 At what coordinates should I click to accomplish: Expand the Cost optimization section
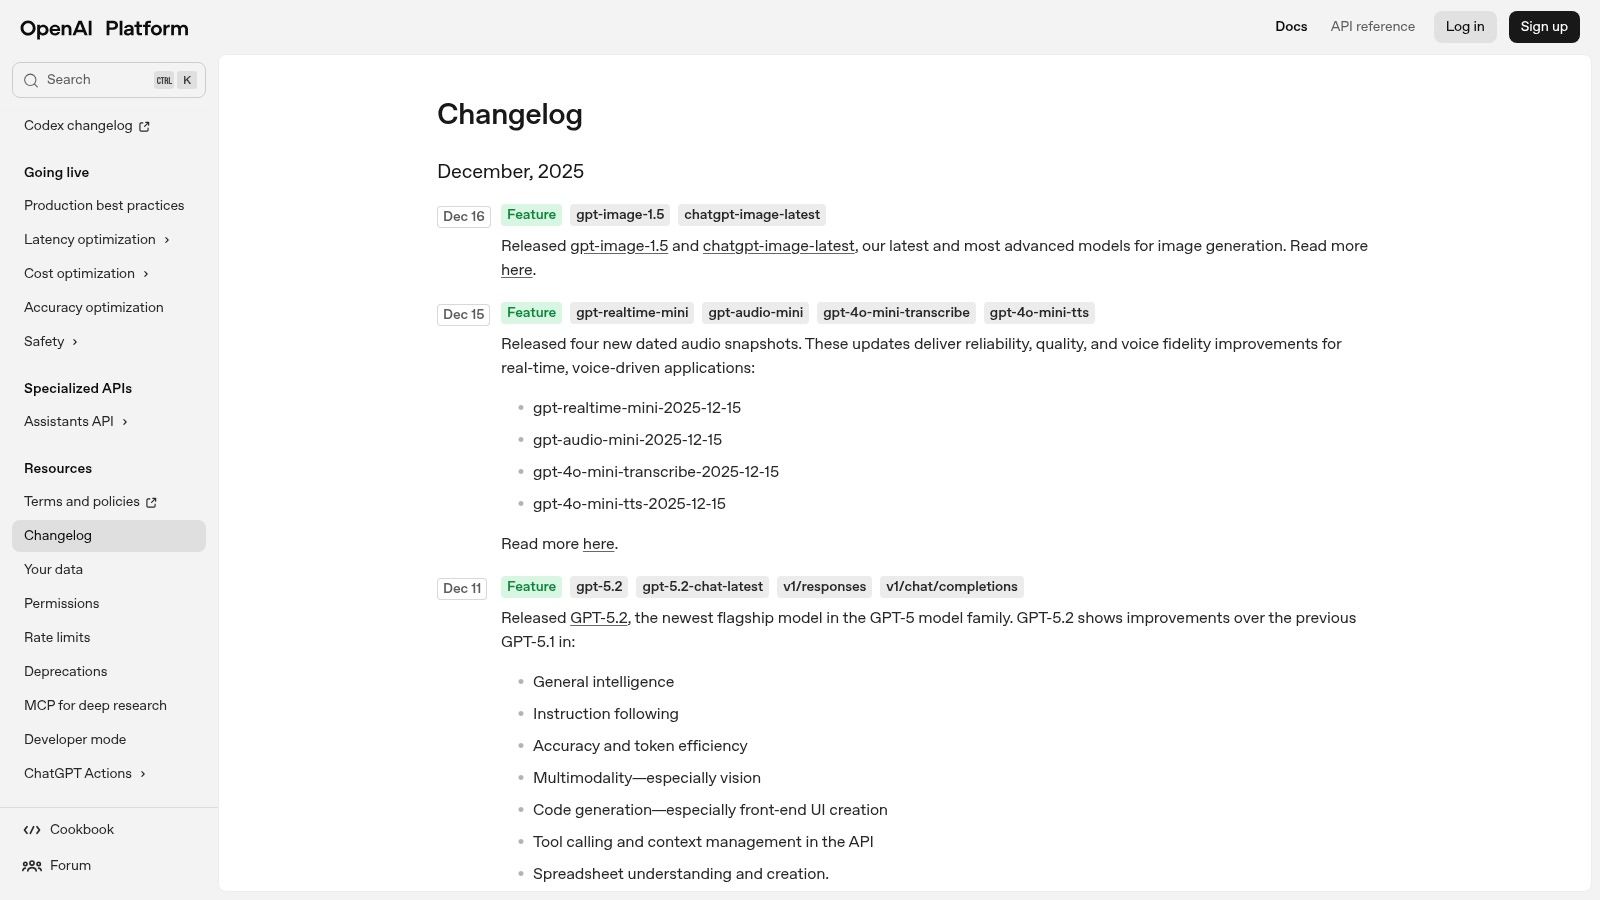[x=146, y=273]
